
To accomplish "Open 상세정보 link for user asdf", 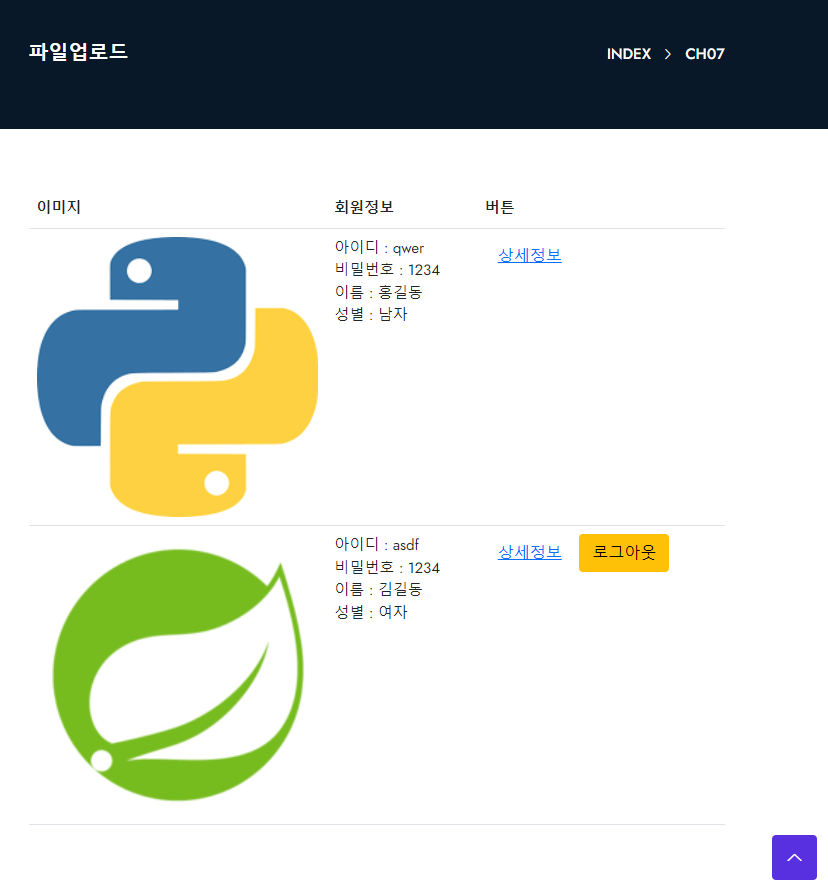I will click(x=530, y=552).
